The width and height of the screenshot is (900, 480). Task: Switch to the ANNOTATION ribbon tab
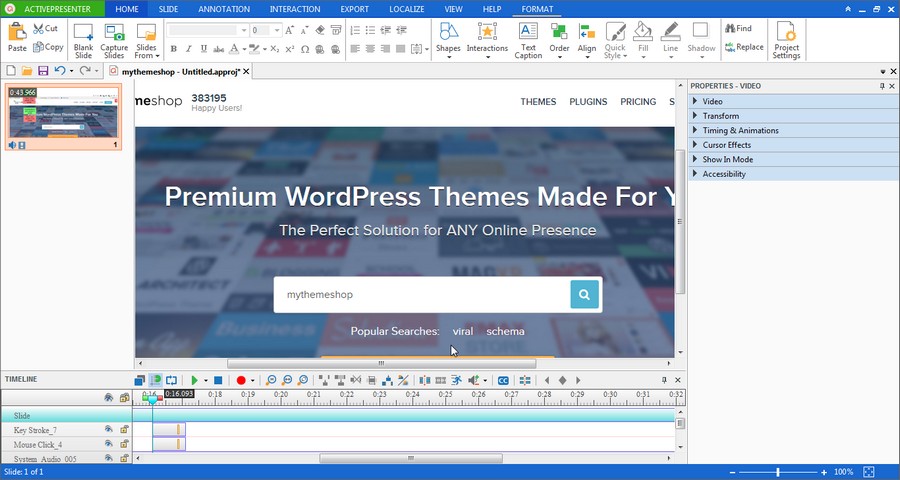pos(224,9)
